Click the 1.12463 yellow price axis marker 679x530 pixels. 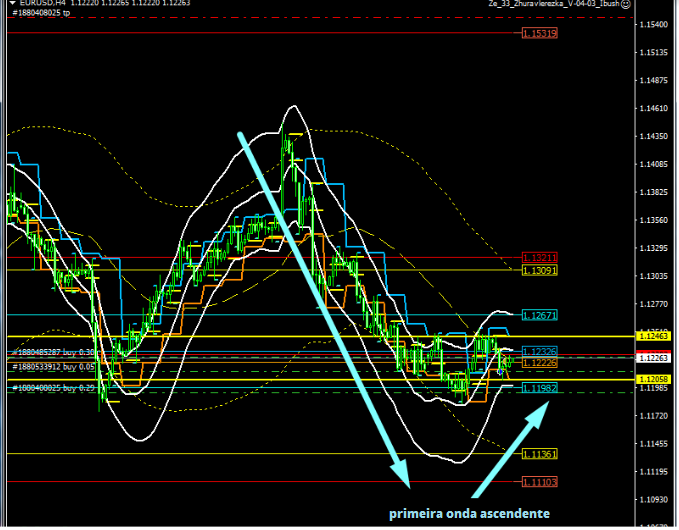(x=655, y=337)
